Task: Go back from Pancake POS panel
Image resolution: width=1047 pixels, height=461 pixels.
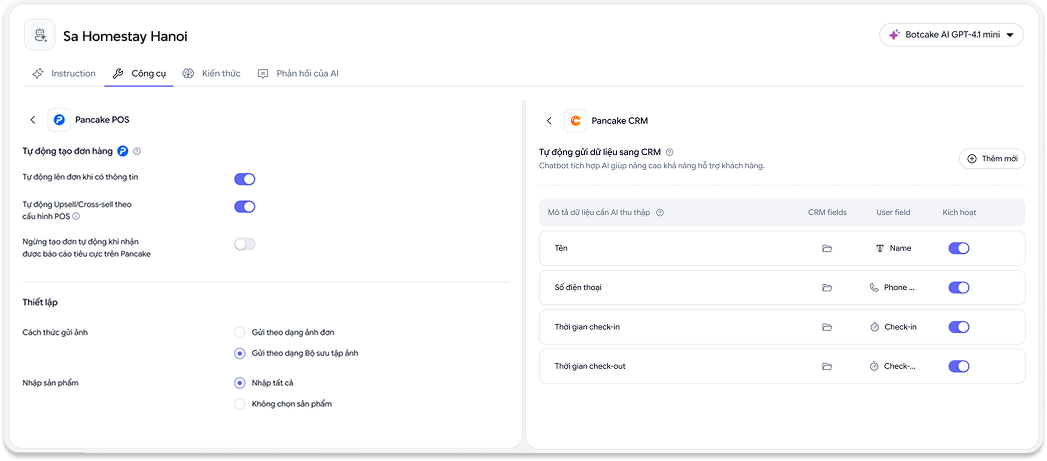Action: 33,120
